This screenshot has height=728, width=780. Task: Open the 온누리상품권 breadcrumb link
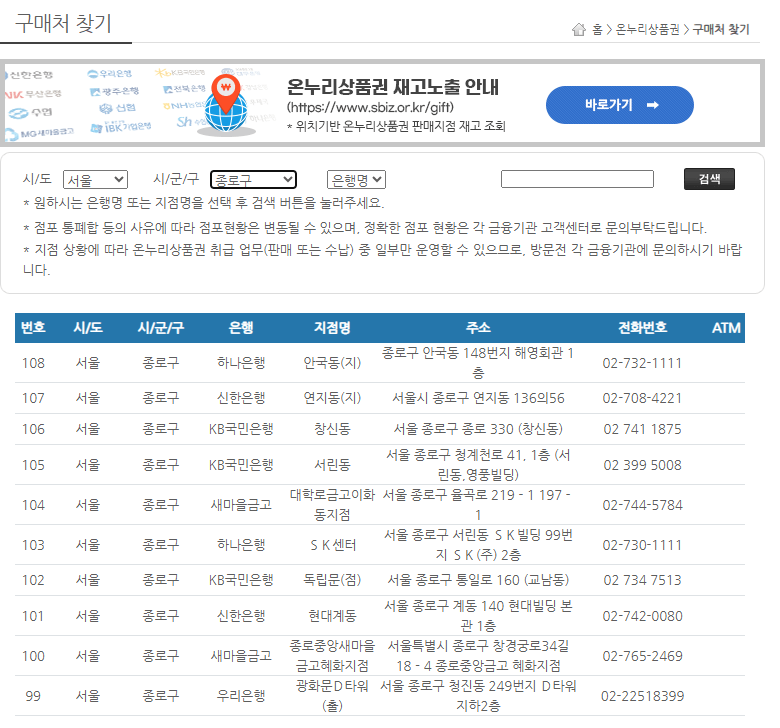[647, 29]
